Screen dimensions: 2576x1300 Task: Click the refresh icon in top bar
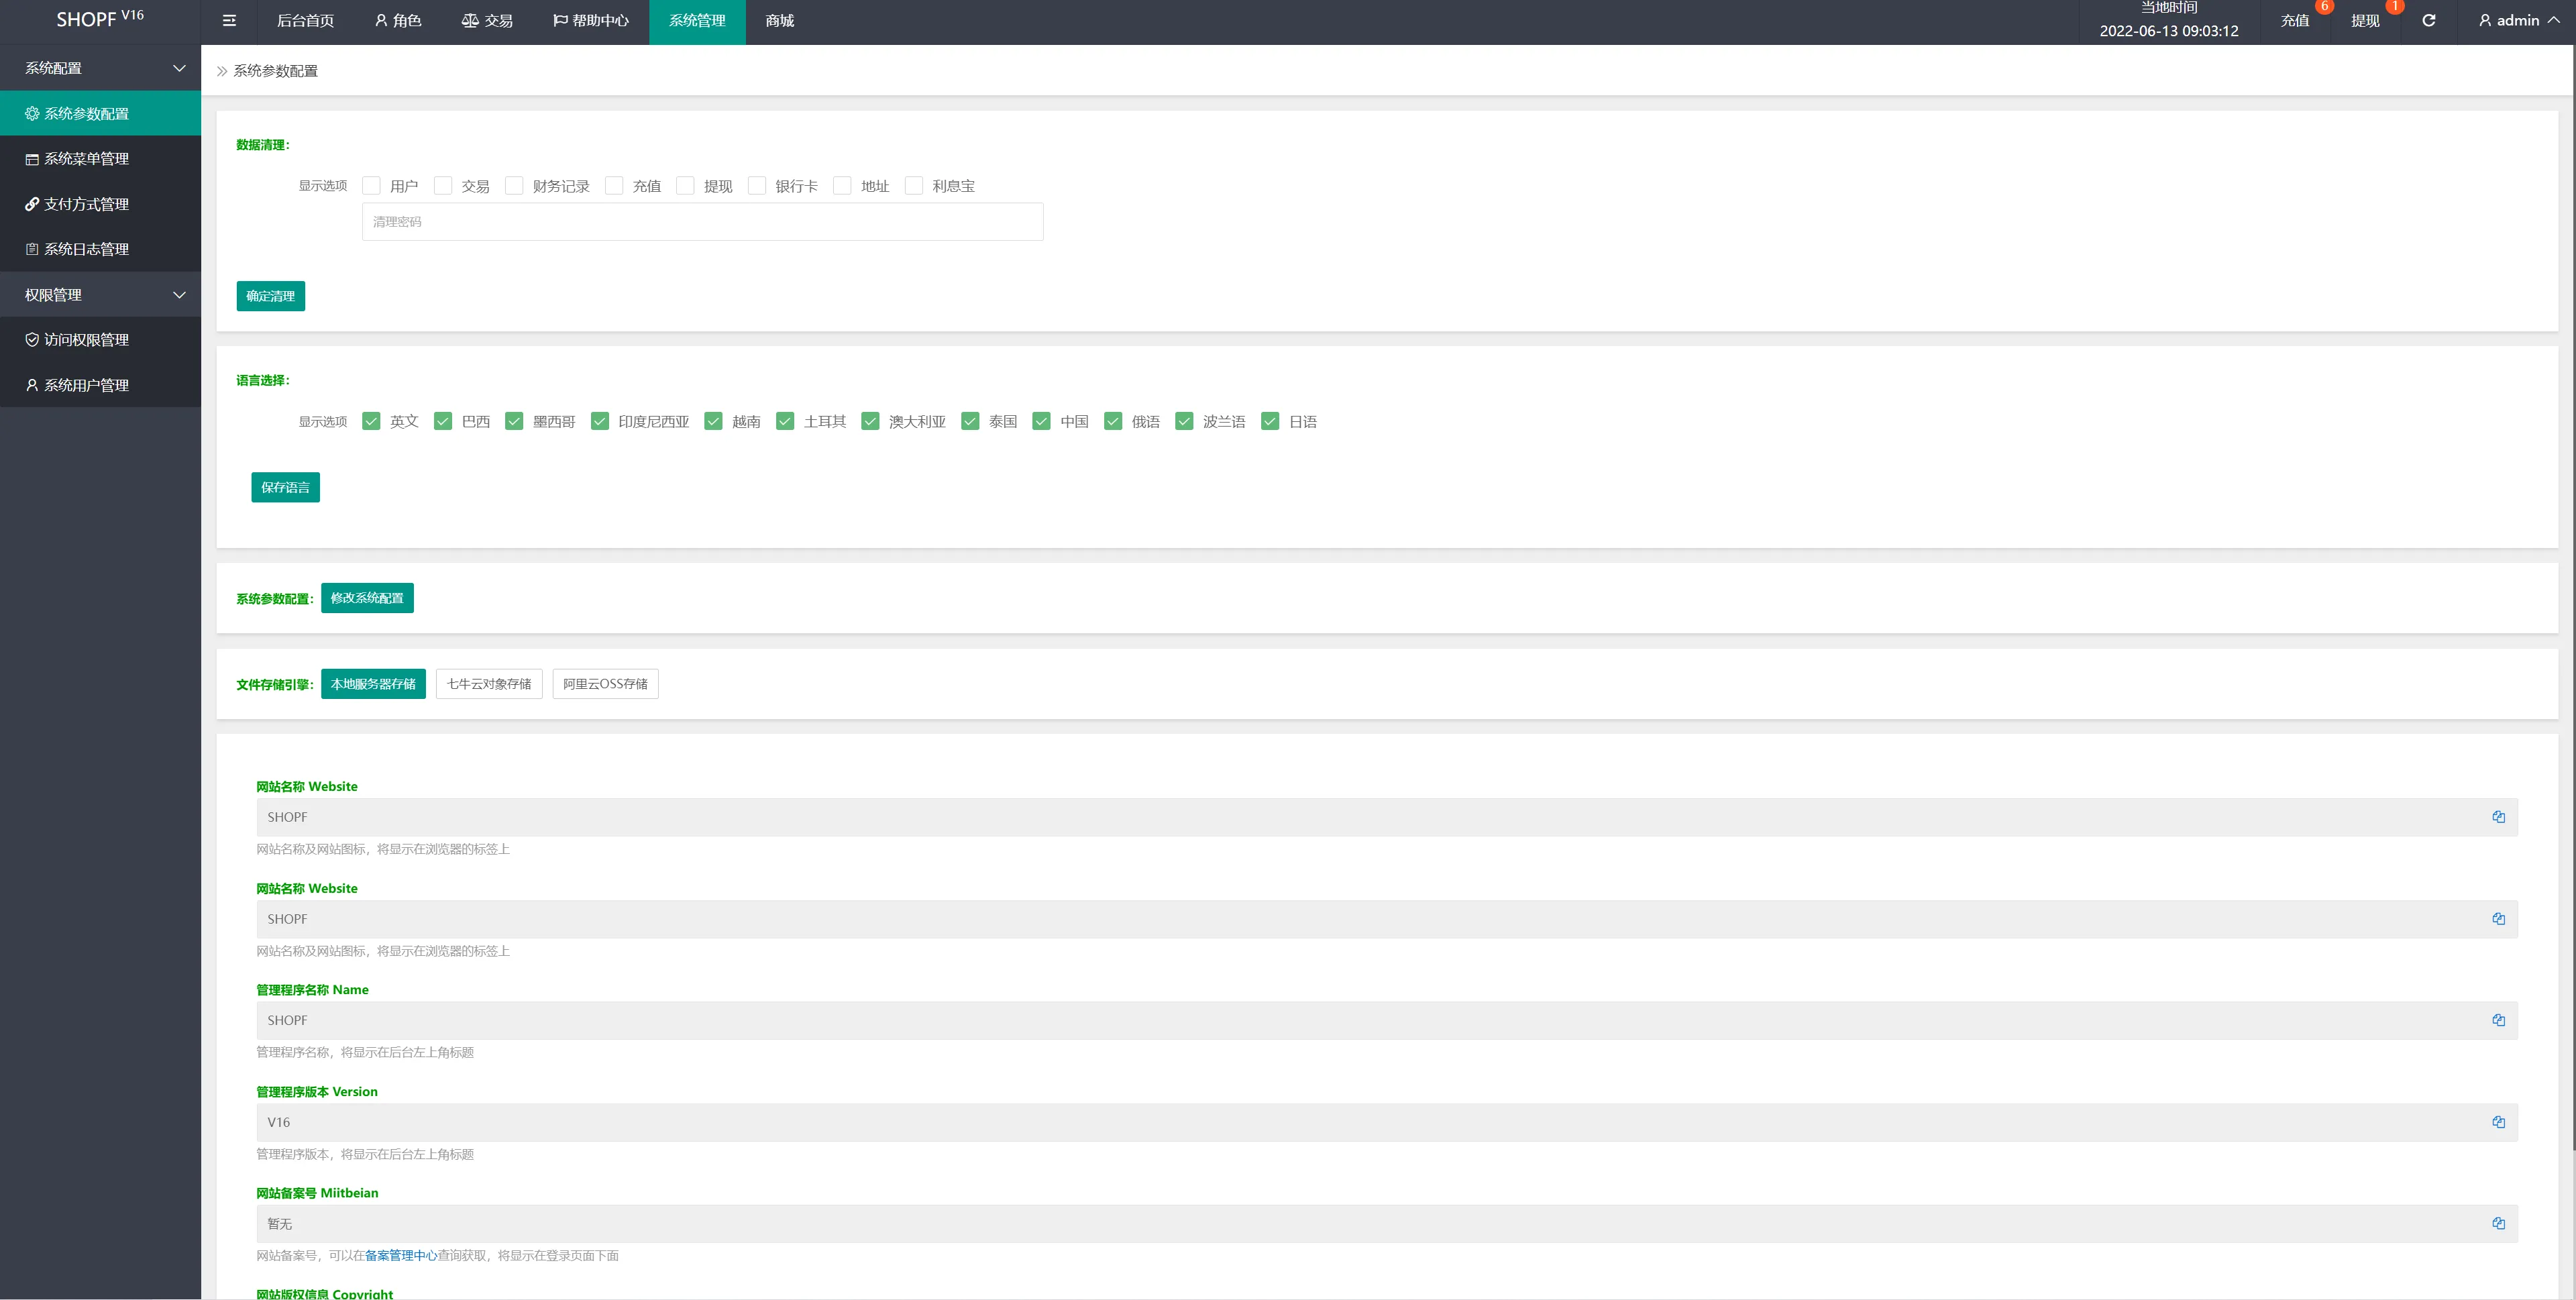tap(2428, 20)
